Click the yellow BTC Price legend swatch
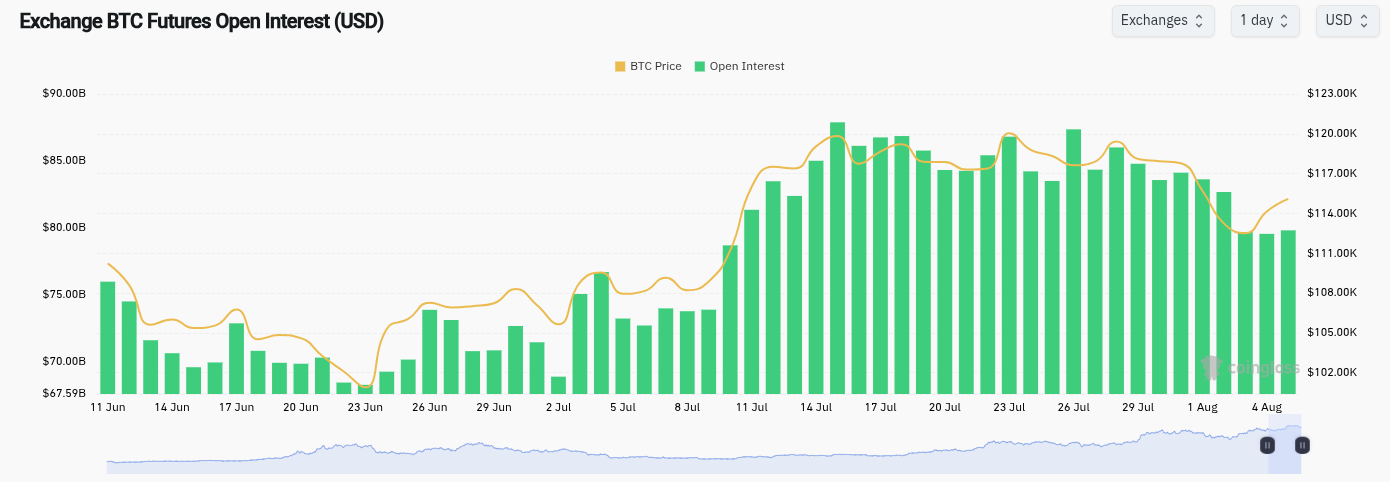Image resolution: width=1390 pixels, height=482 pixels. coord(620,66)
